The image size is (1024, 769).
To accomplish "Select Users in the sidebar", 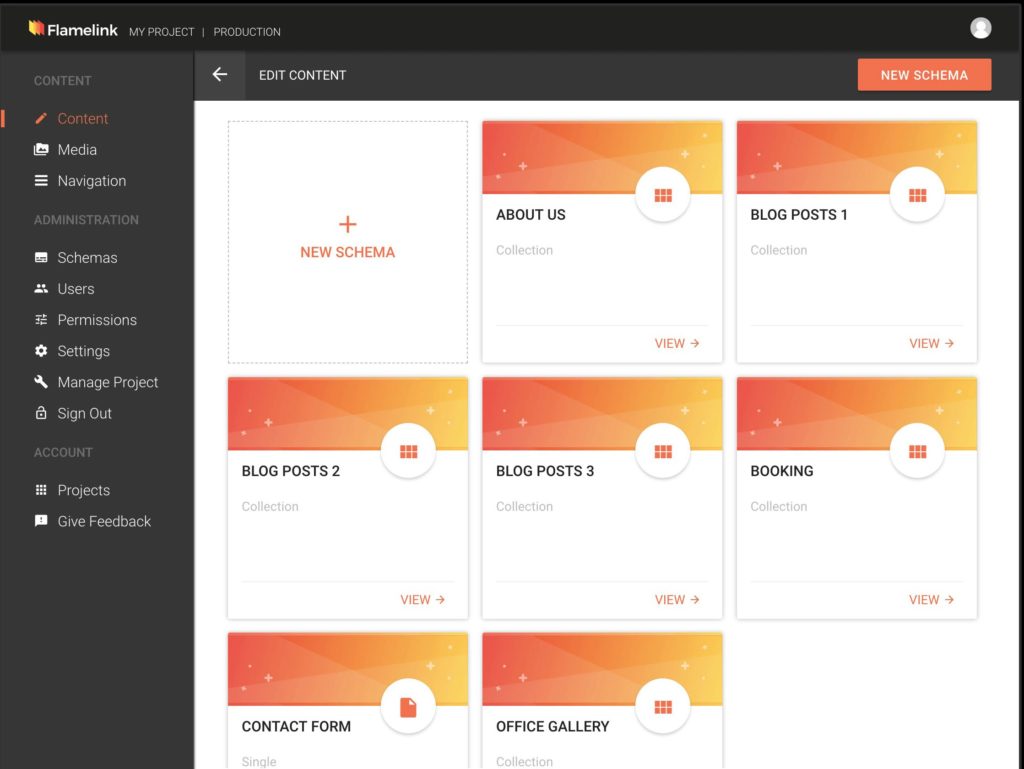I will coord(76,289).
